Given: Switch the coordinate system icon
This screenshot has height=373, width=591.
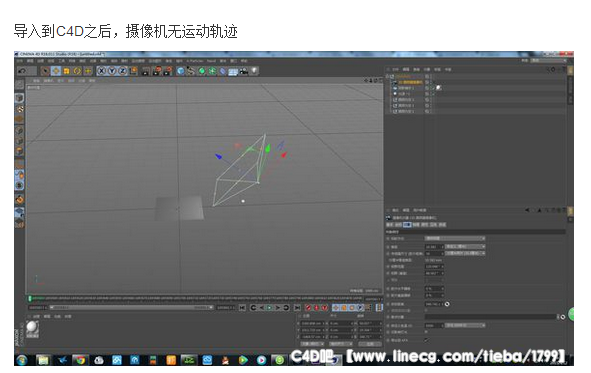Looking at the screenshot, I should [x=133, y=71].
